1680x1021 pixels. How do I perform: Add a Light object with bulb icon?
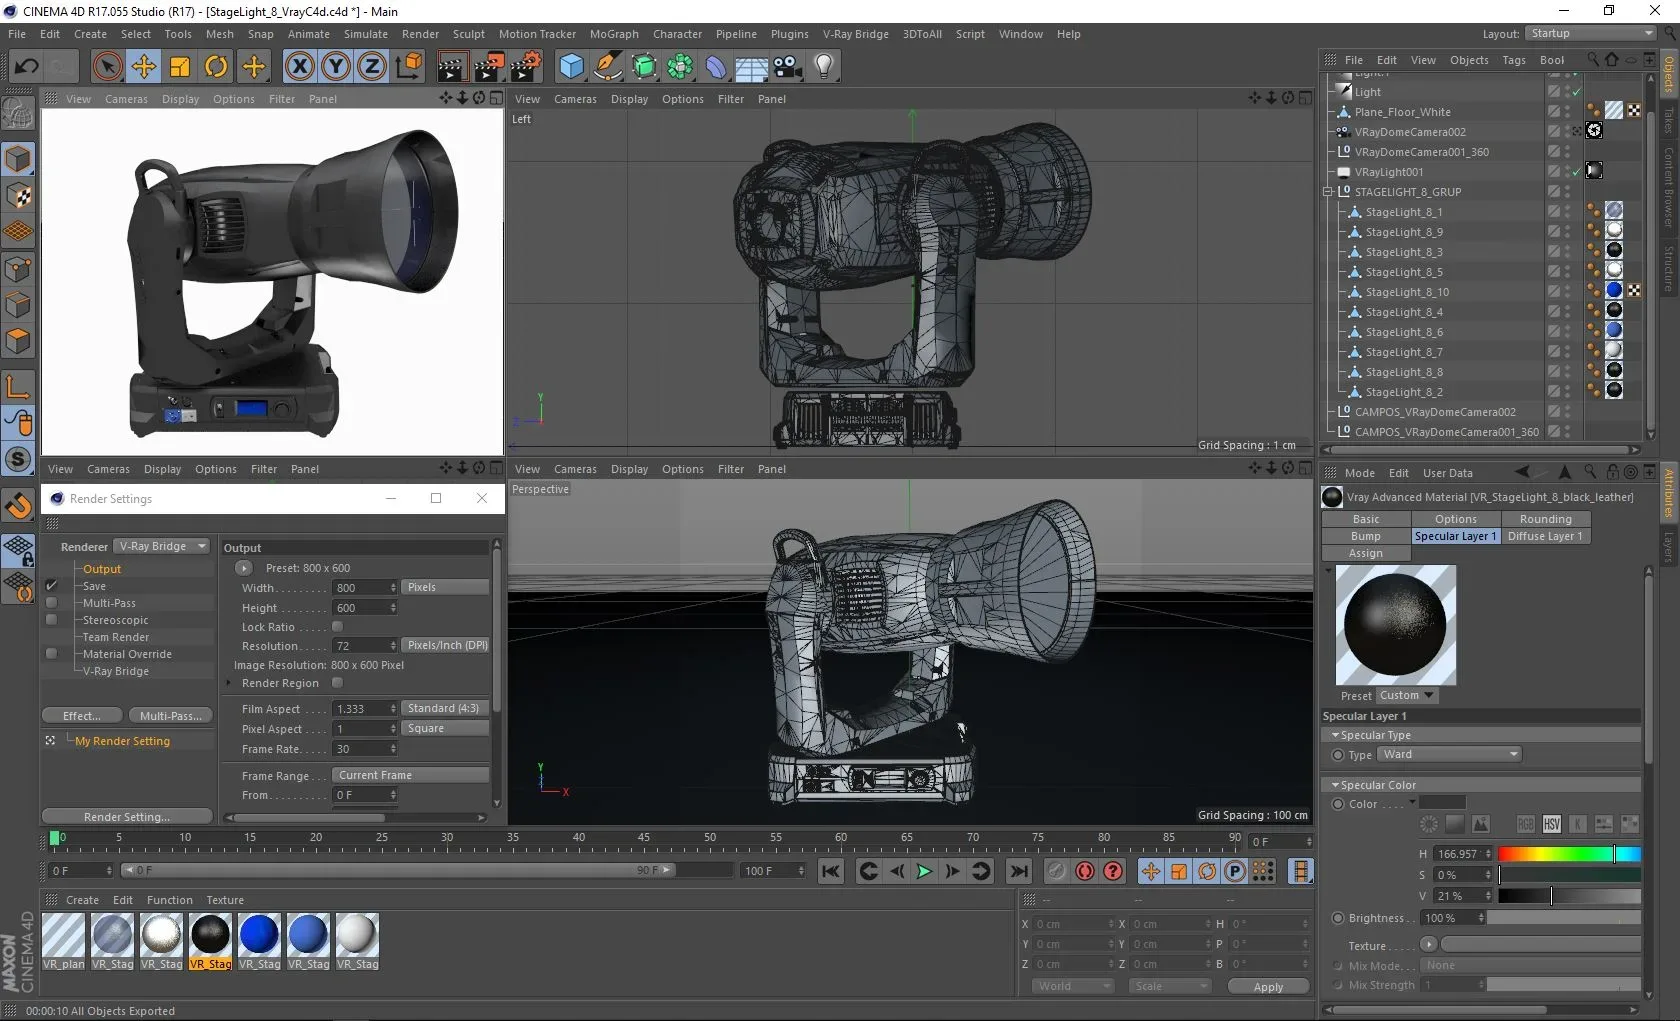(824, 67)
